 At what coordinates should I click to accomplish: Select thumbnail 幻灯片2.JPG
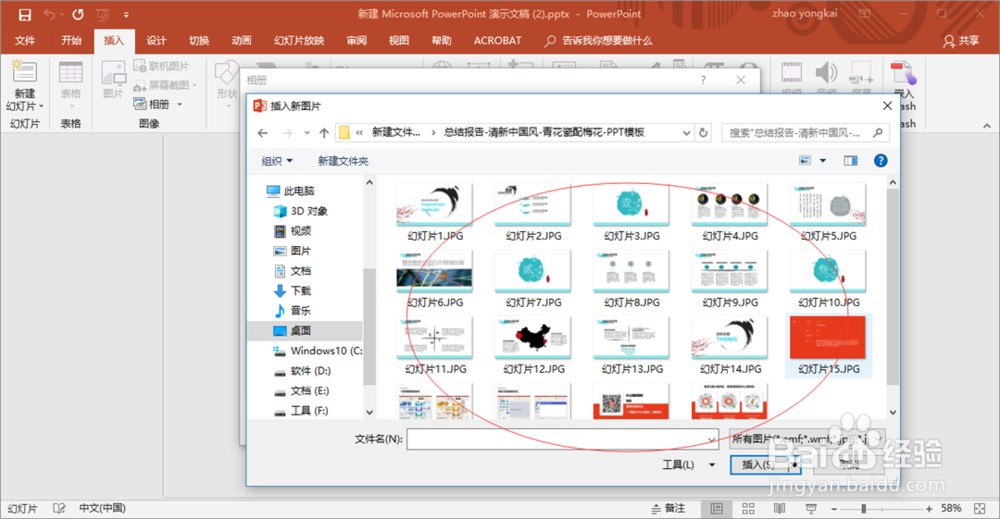(x=533, y=212)
